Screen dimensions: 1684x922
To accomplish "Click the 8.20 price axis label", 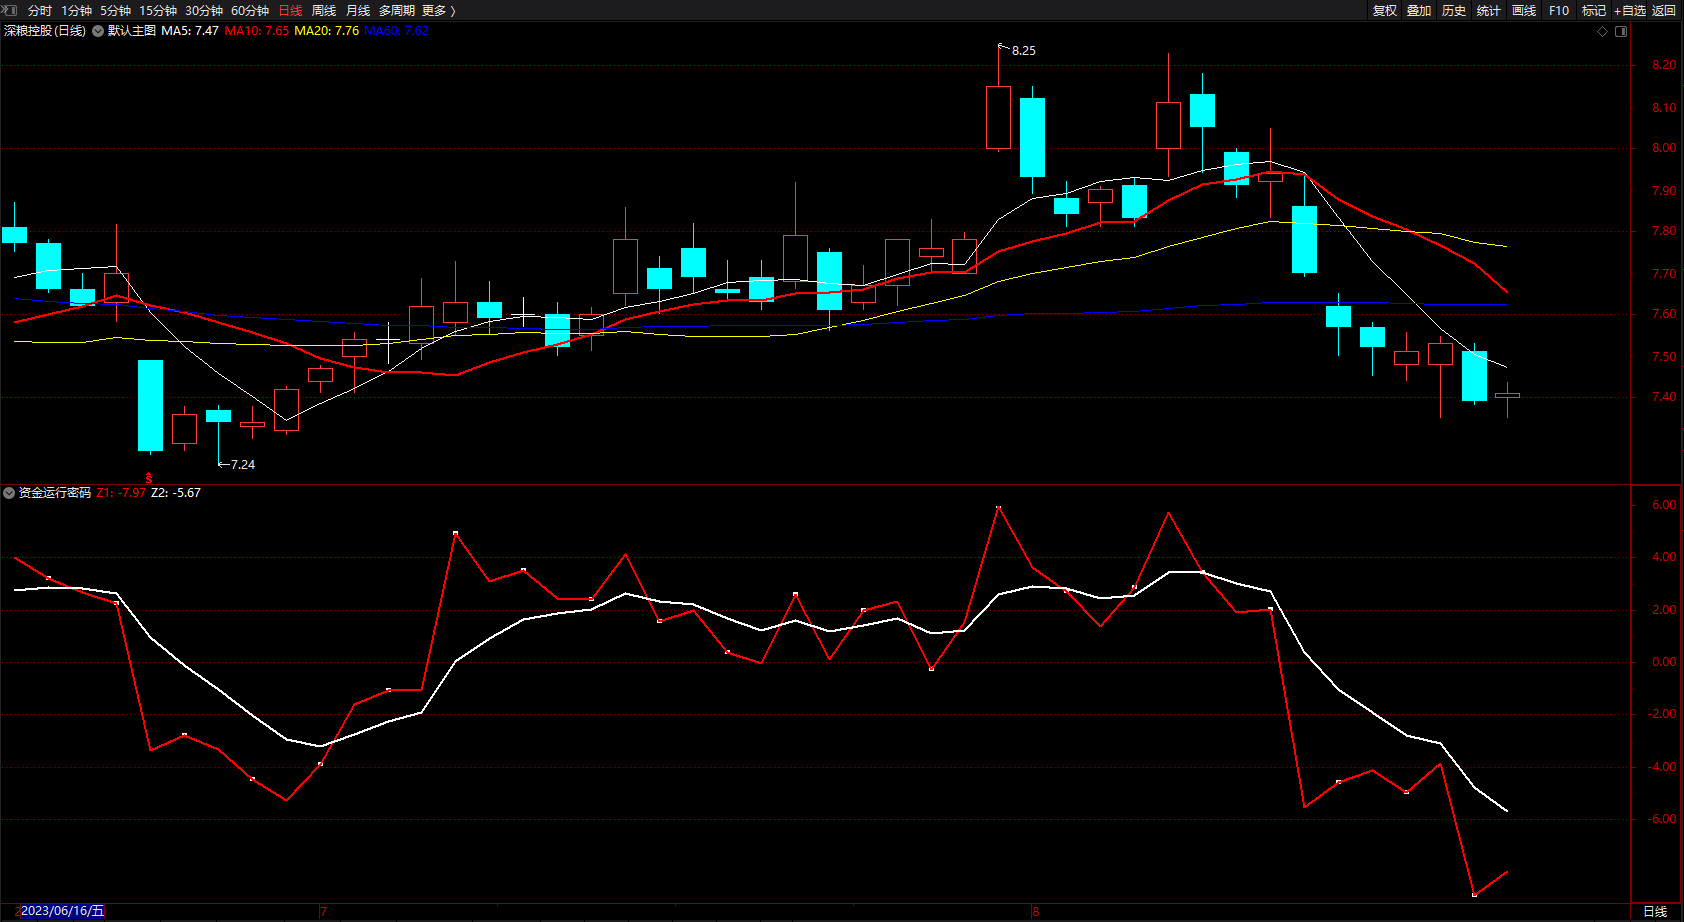I will 1664,65.
